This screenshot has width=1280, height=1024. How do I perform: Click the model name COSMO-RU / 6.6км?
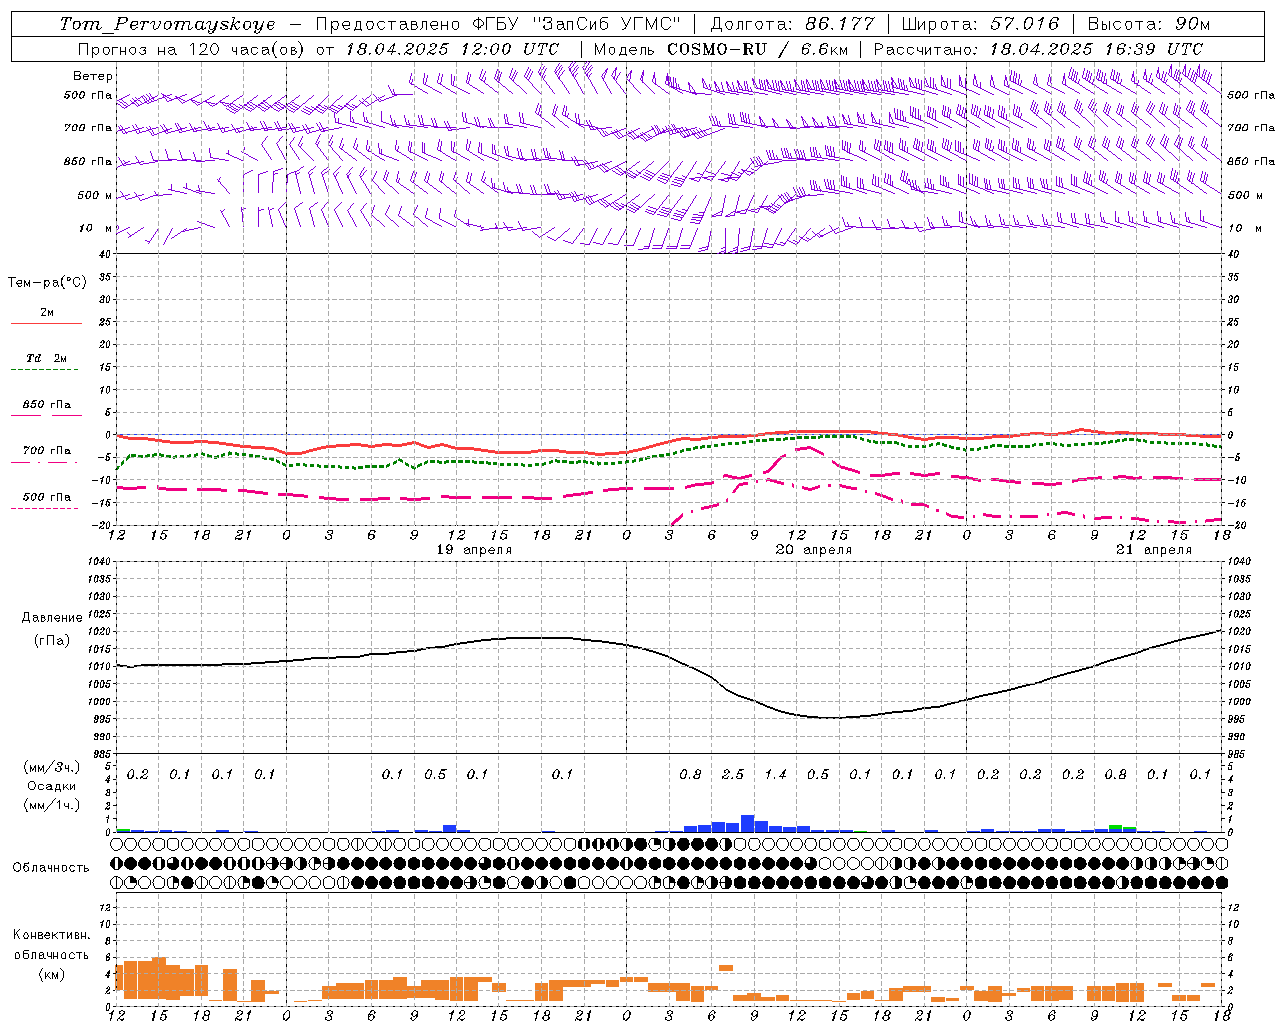(758, 48)
